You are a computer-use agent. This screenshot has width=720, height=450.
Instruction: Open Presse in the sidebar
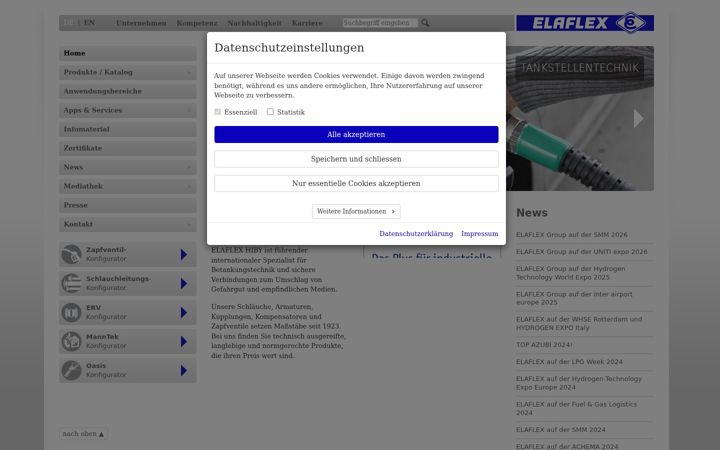[x=128, y=205]
